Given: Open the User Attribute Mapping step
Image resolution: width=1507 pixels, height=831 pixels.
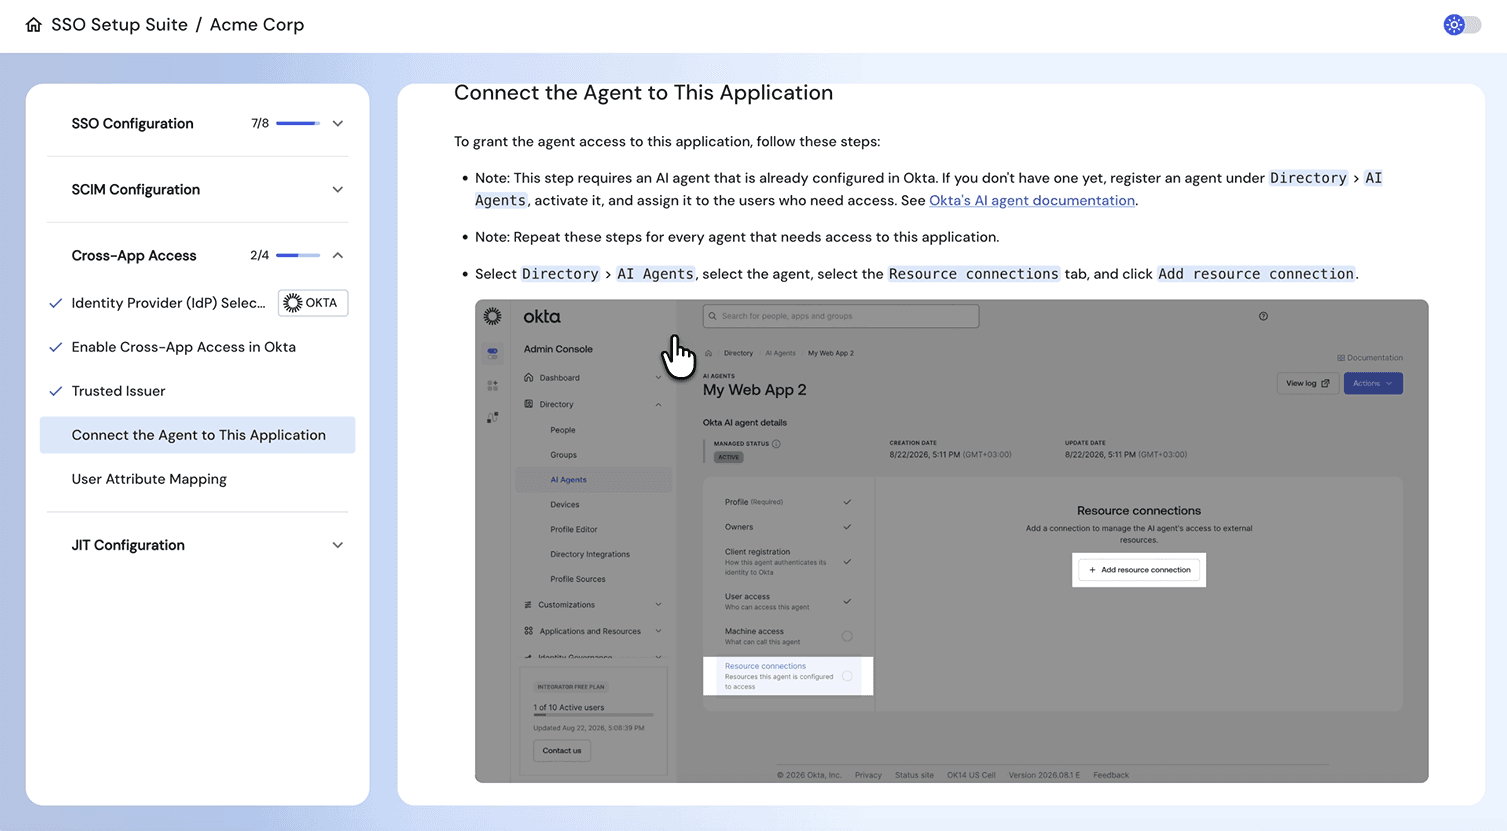Looking at the screenshot, I should pyautogui.click(x=149, y=479).
